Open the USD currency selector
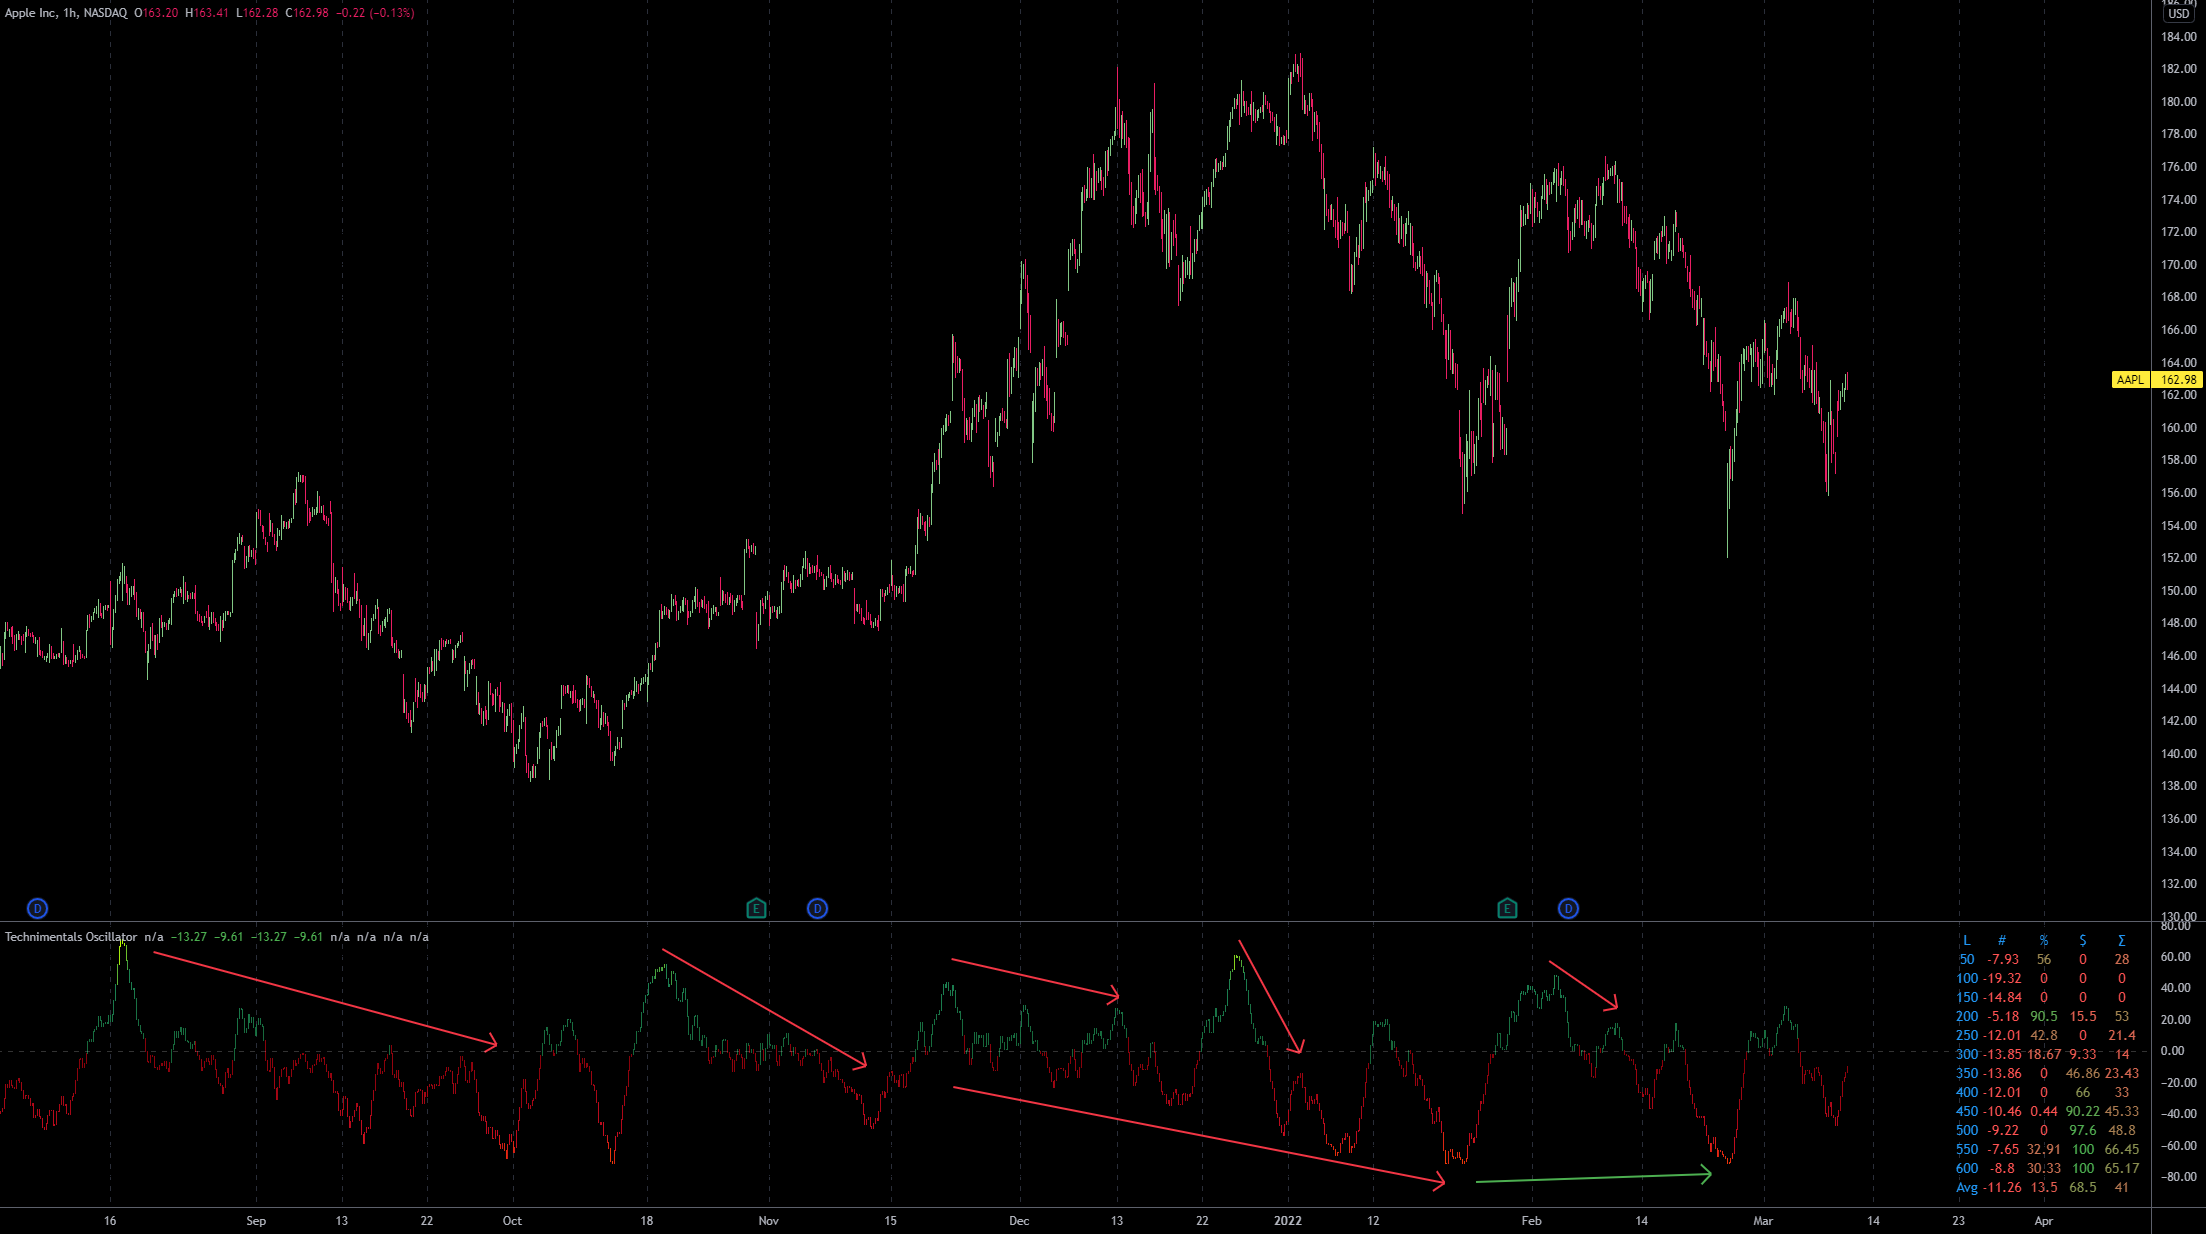Image resolution: width=2206 pixels, height=1234 pixels. 2178,14
